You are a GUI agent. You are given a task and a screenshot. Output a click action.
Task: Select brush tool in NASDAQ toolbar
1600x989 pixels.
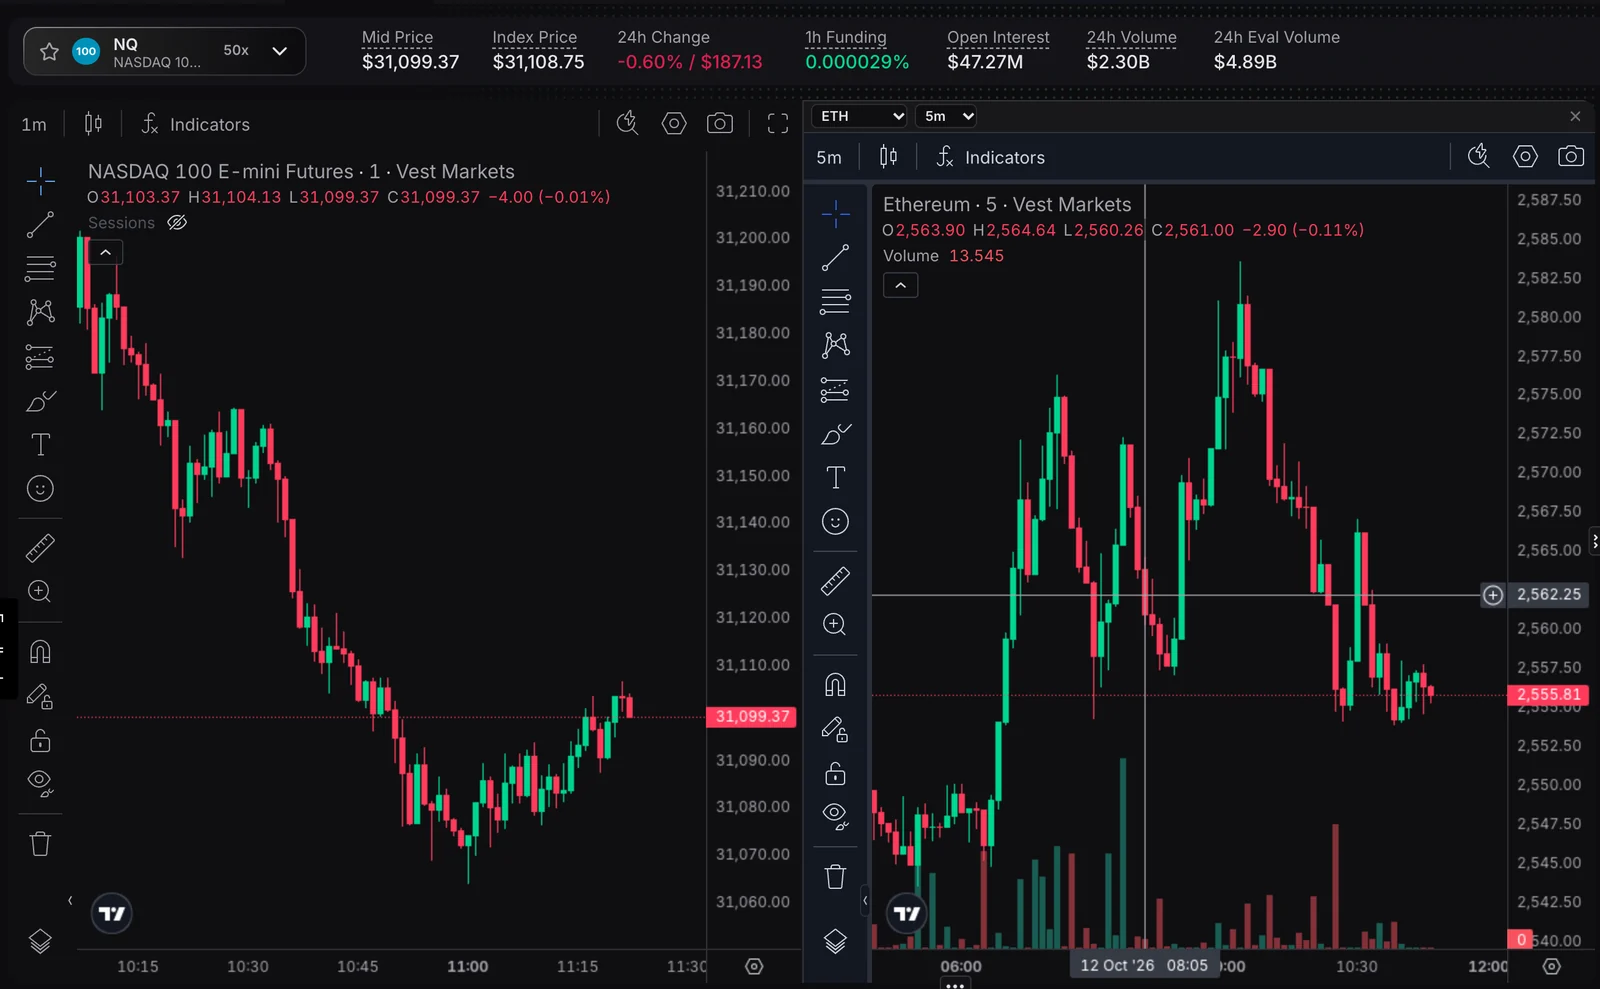pyautogui.click(x=40, y=401)
